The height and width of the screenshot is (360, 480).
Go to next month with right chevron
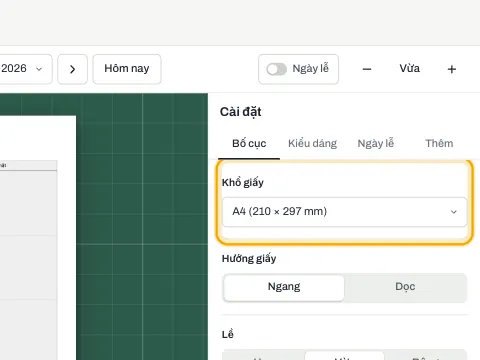(x=72, y=69)
